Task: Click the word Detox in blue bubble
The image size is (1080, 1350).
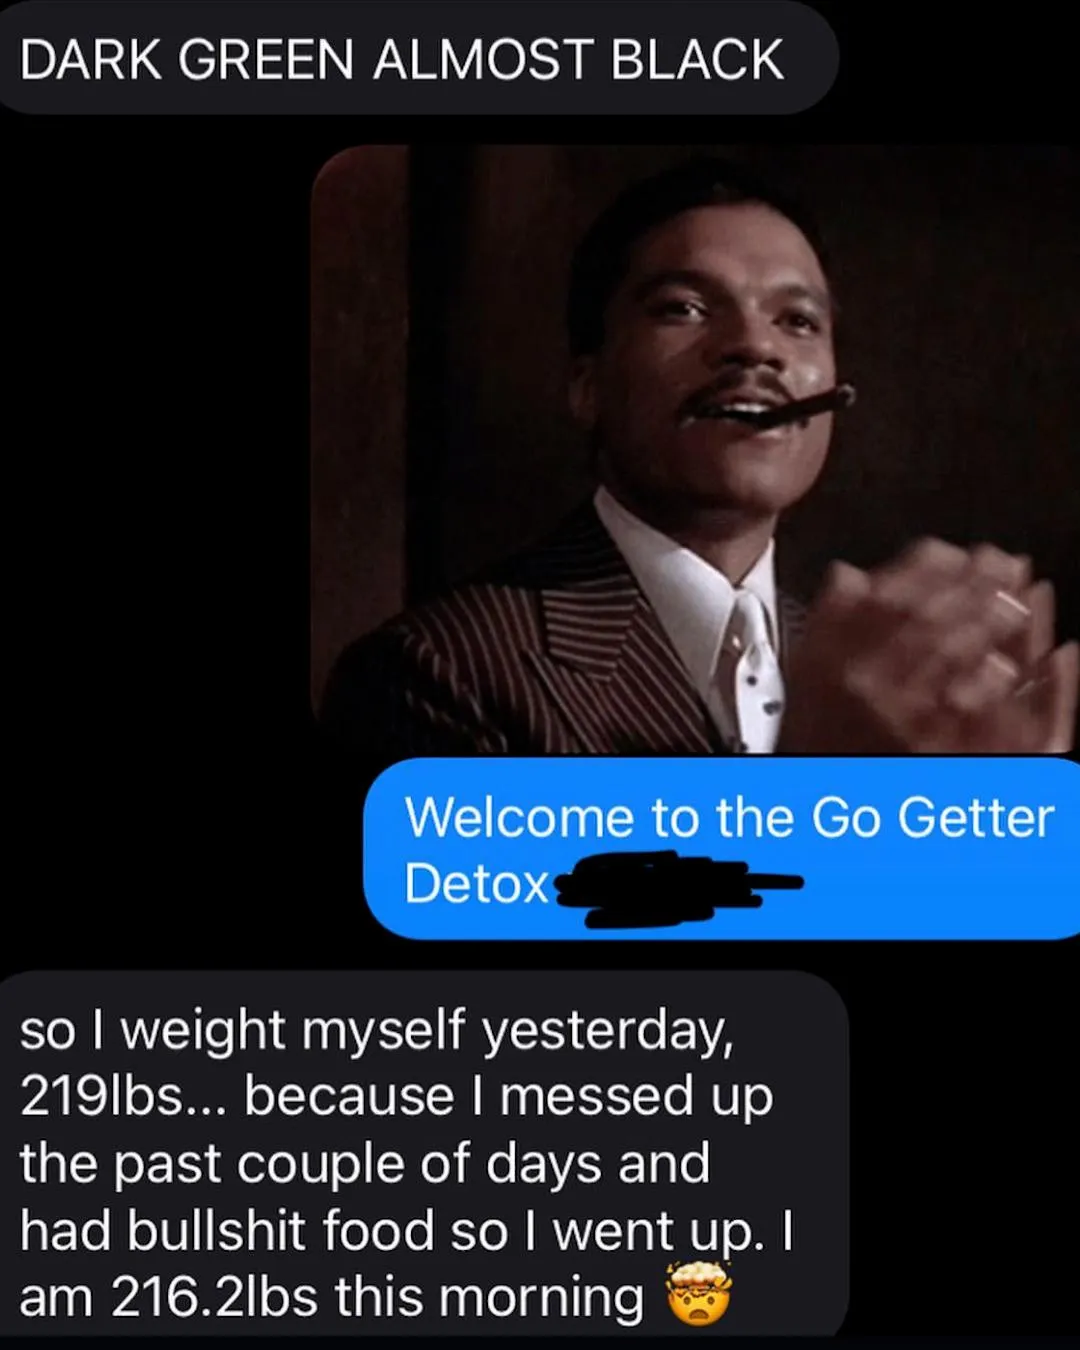Action: point(477,884)
